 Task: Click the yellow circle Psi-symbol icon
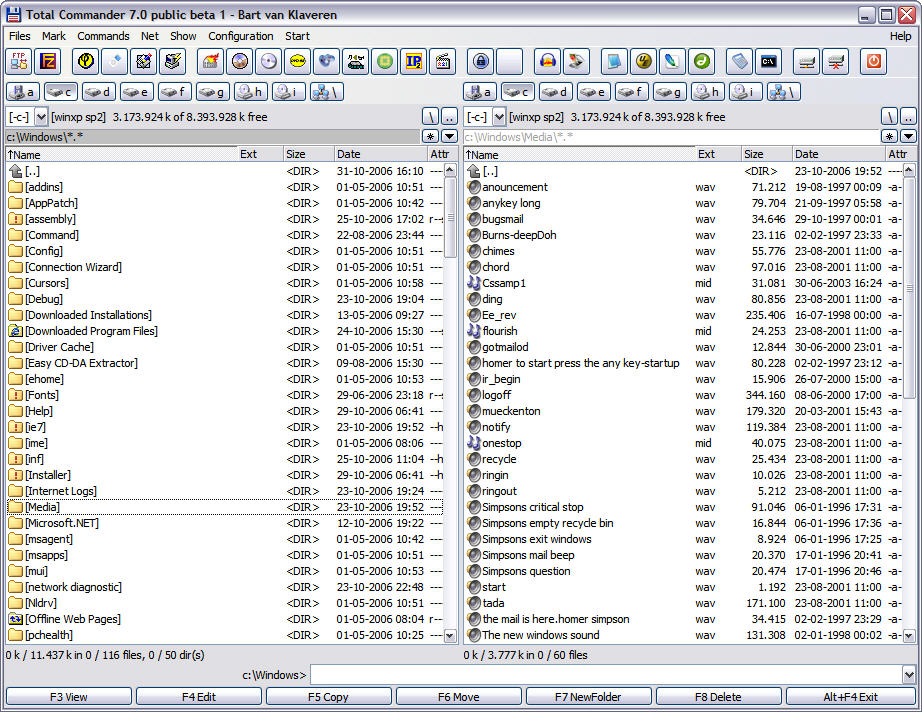(x=86, y=61)
